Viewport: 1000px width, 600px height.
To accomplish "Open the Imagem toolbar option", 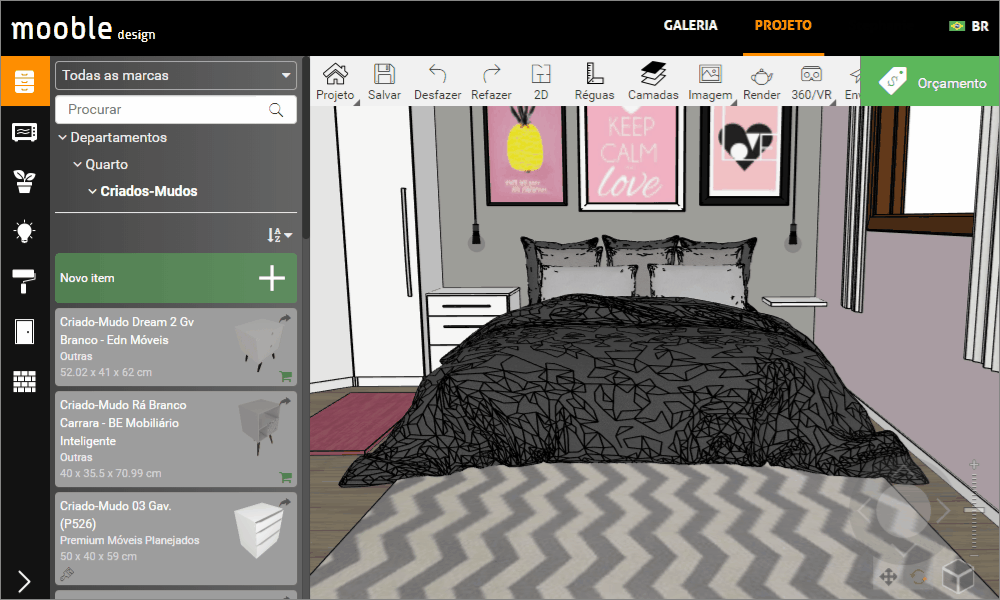I will pyautogui.click(x=710, y=82).
